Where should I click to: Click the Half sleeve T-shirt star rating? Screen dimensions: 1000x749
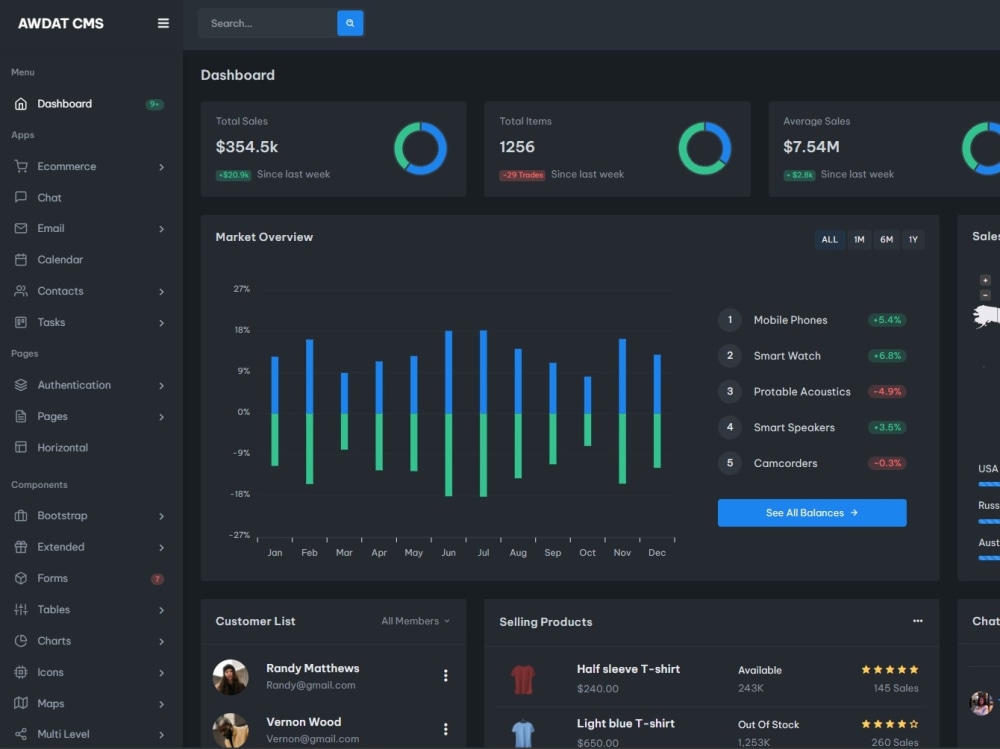(x=890, y=669)
